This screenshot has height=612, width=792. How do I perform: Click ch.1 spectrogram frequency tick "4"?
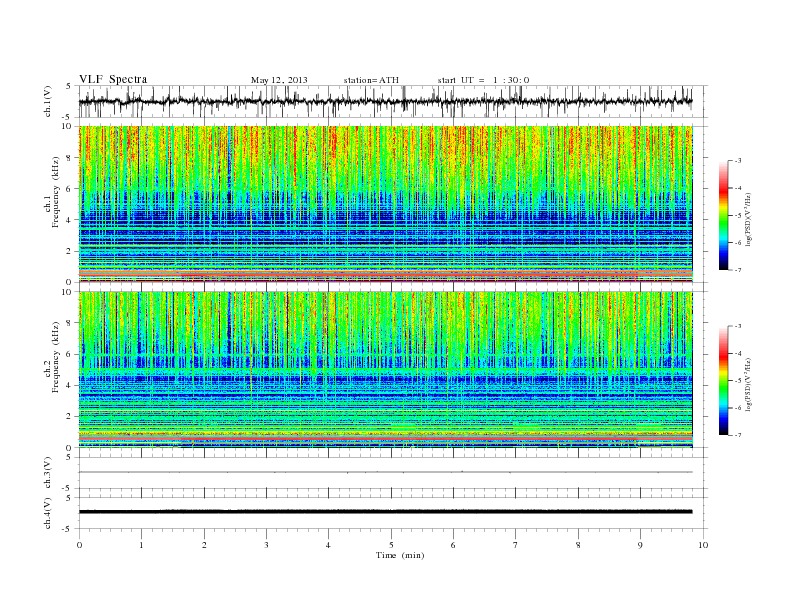click(69, 220)
